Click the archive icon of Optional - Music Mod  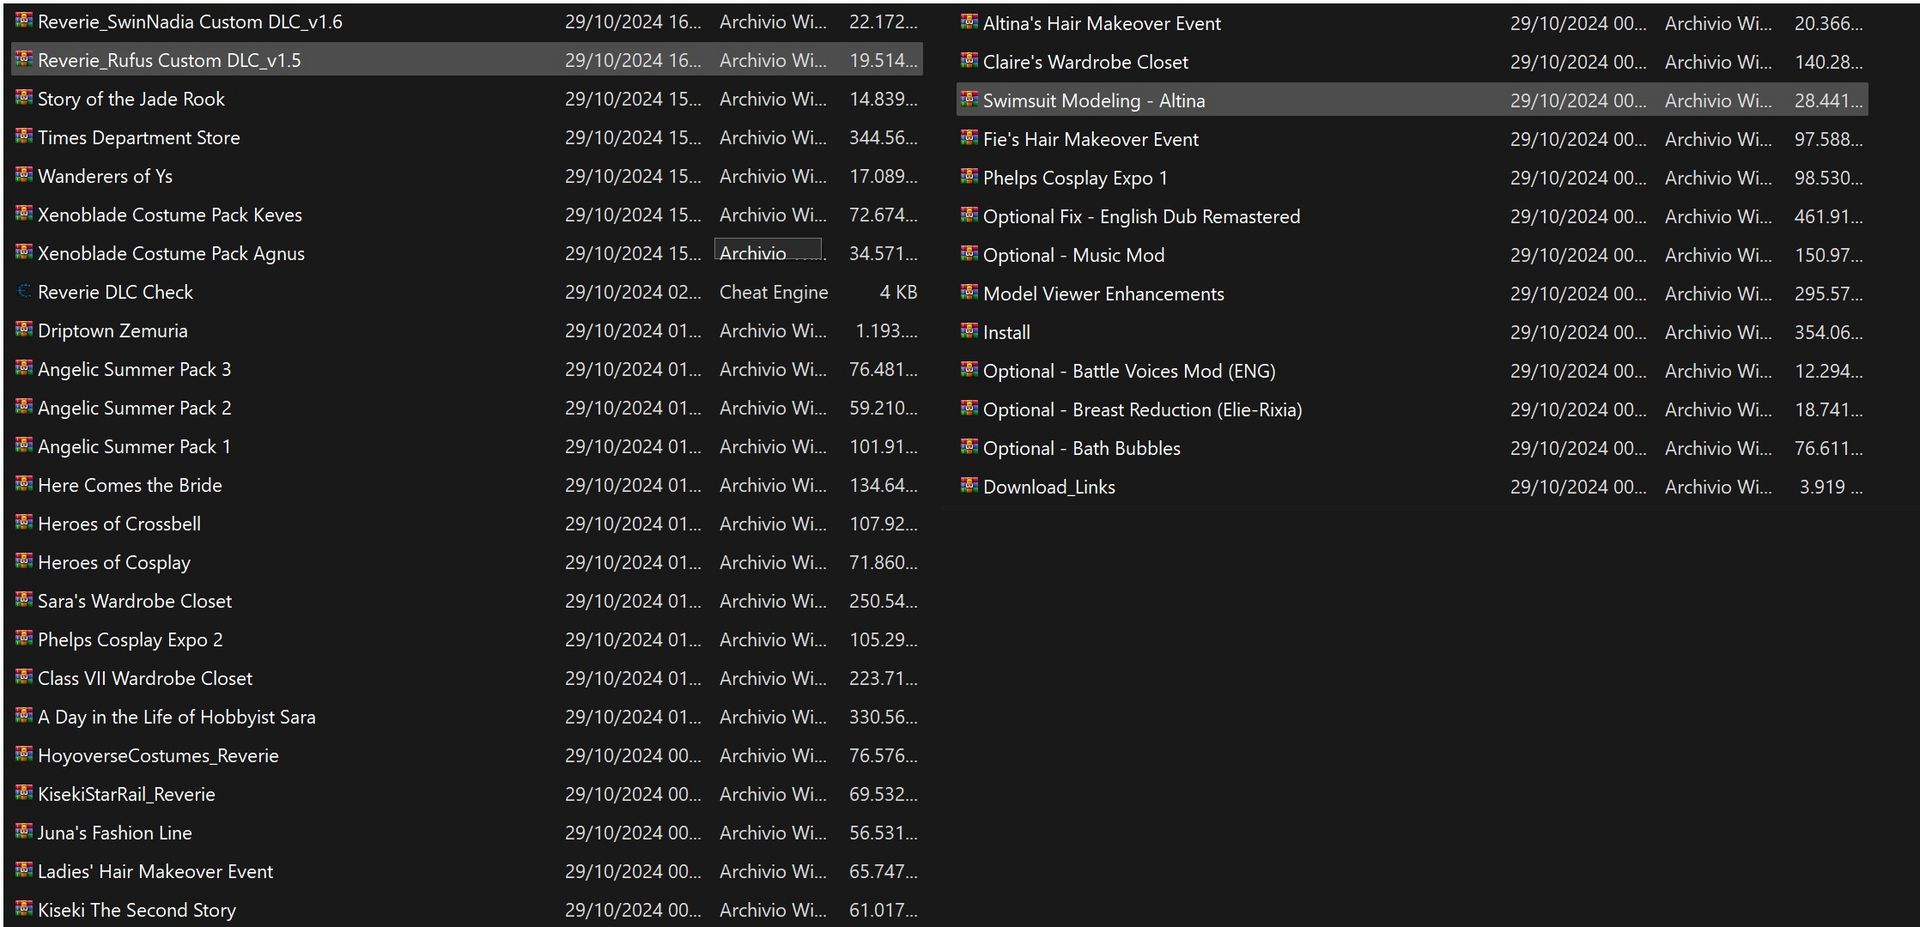969,254
